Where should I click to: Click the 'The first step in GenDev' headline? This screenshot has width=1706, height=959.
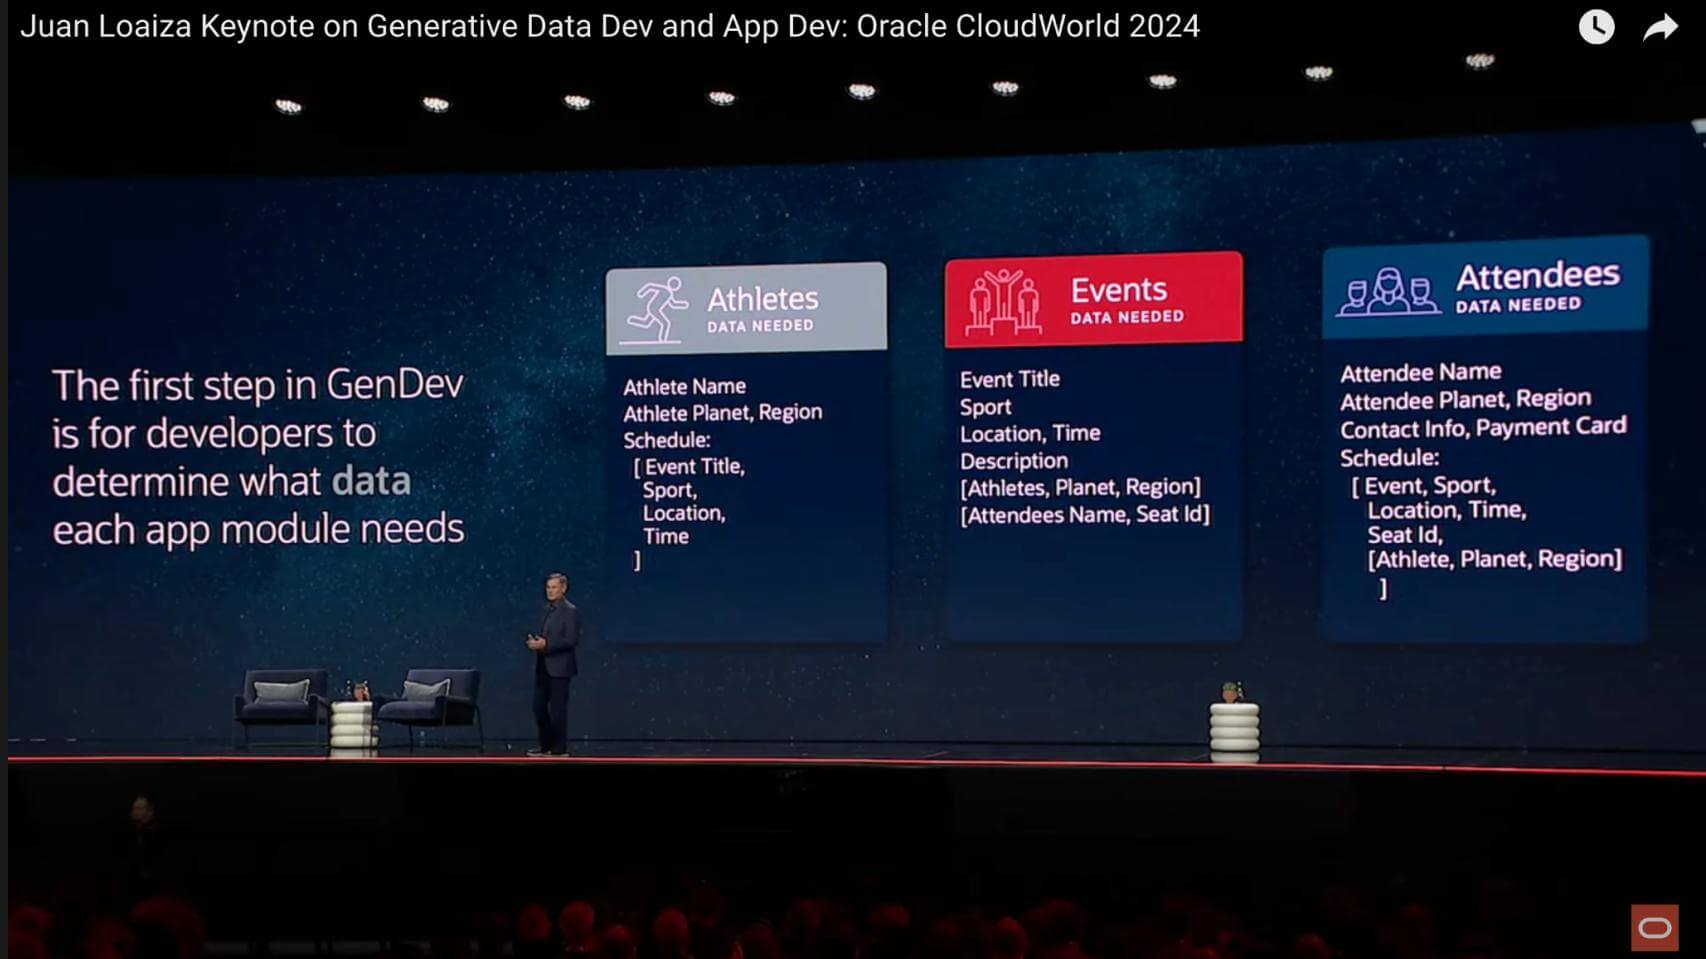[x=257, y=385]
